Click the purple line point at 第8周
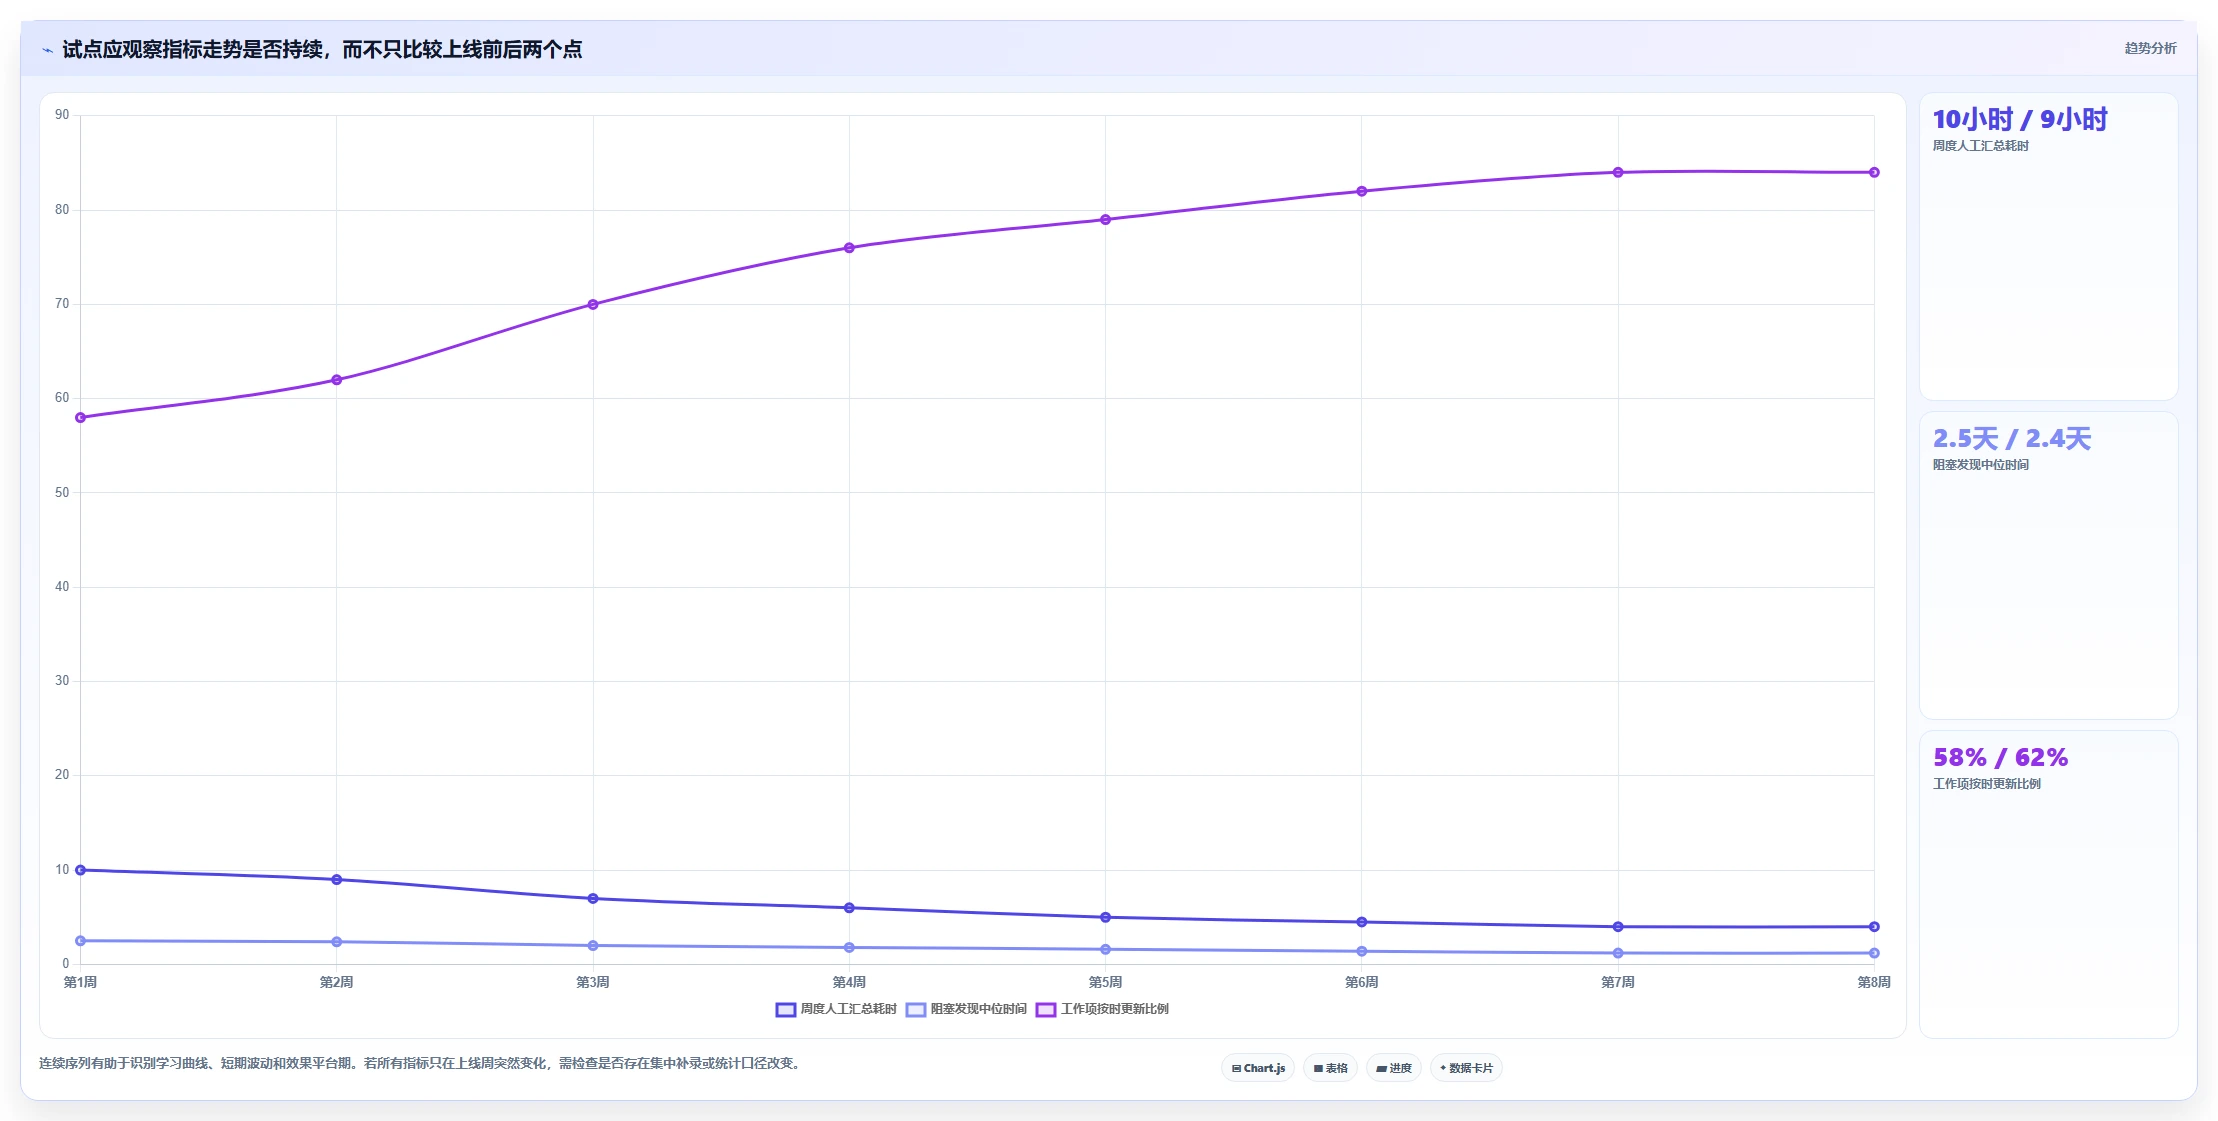Image resolution: width=2218 pixels, height=1121 pixels. pyautogui.click(x=1874, y=172)
